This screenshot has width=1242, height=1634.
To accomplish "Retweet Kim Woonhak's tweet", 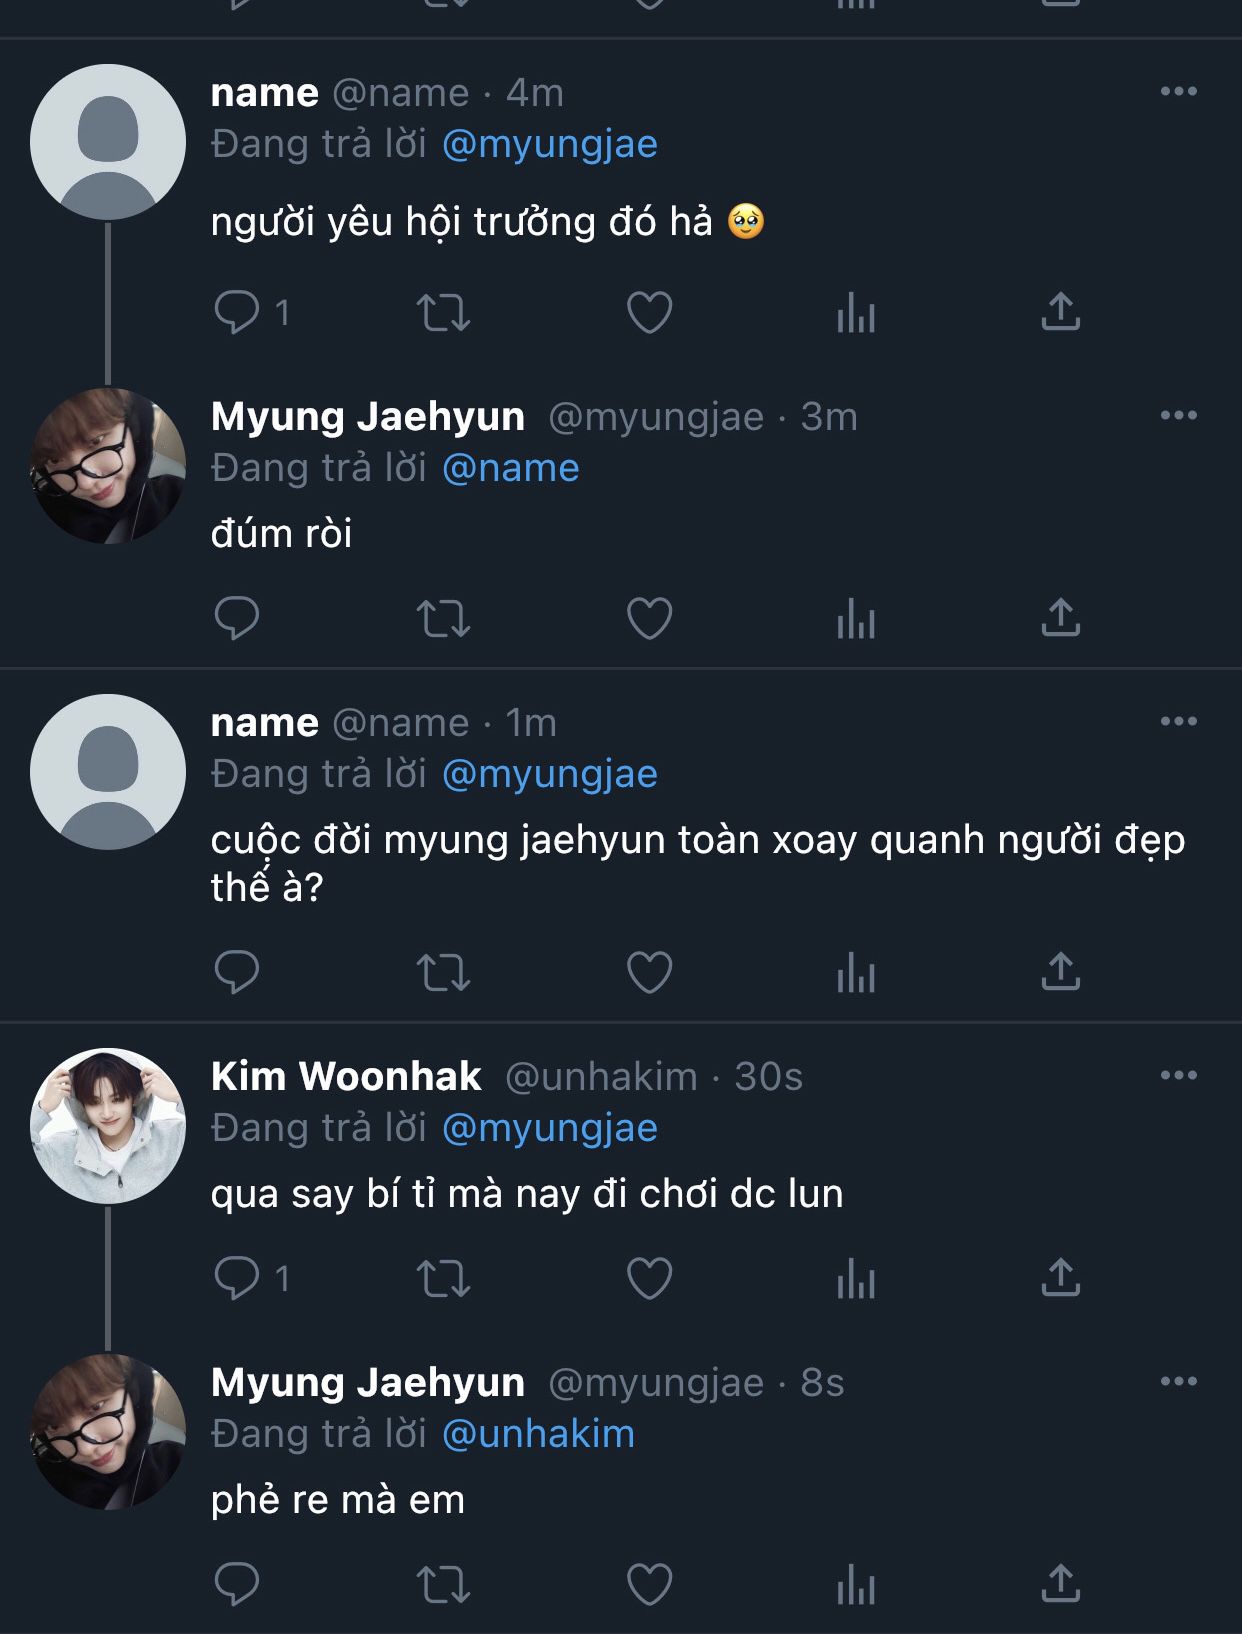I will (443, 1278).
